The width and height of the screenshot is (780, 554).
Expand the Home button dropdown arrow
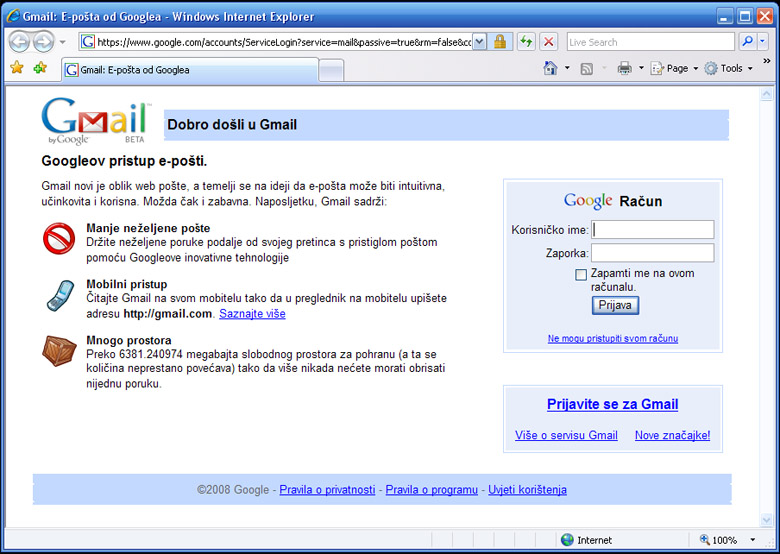click(x=567, y=68)
